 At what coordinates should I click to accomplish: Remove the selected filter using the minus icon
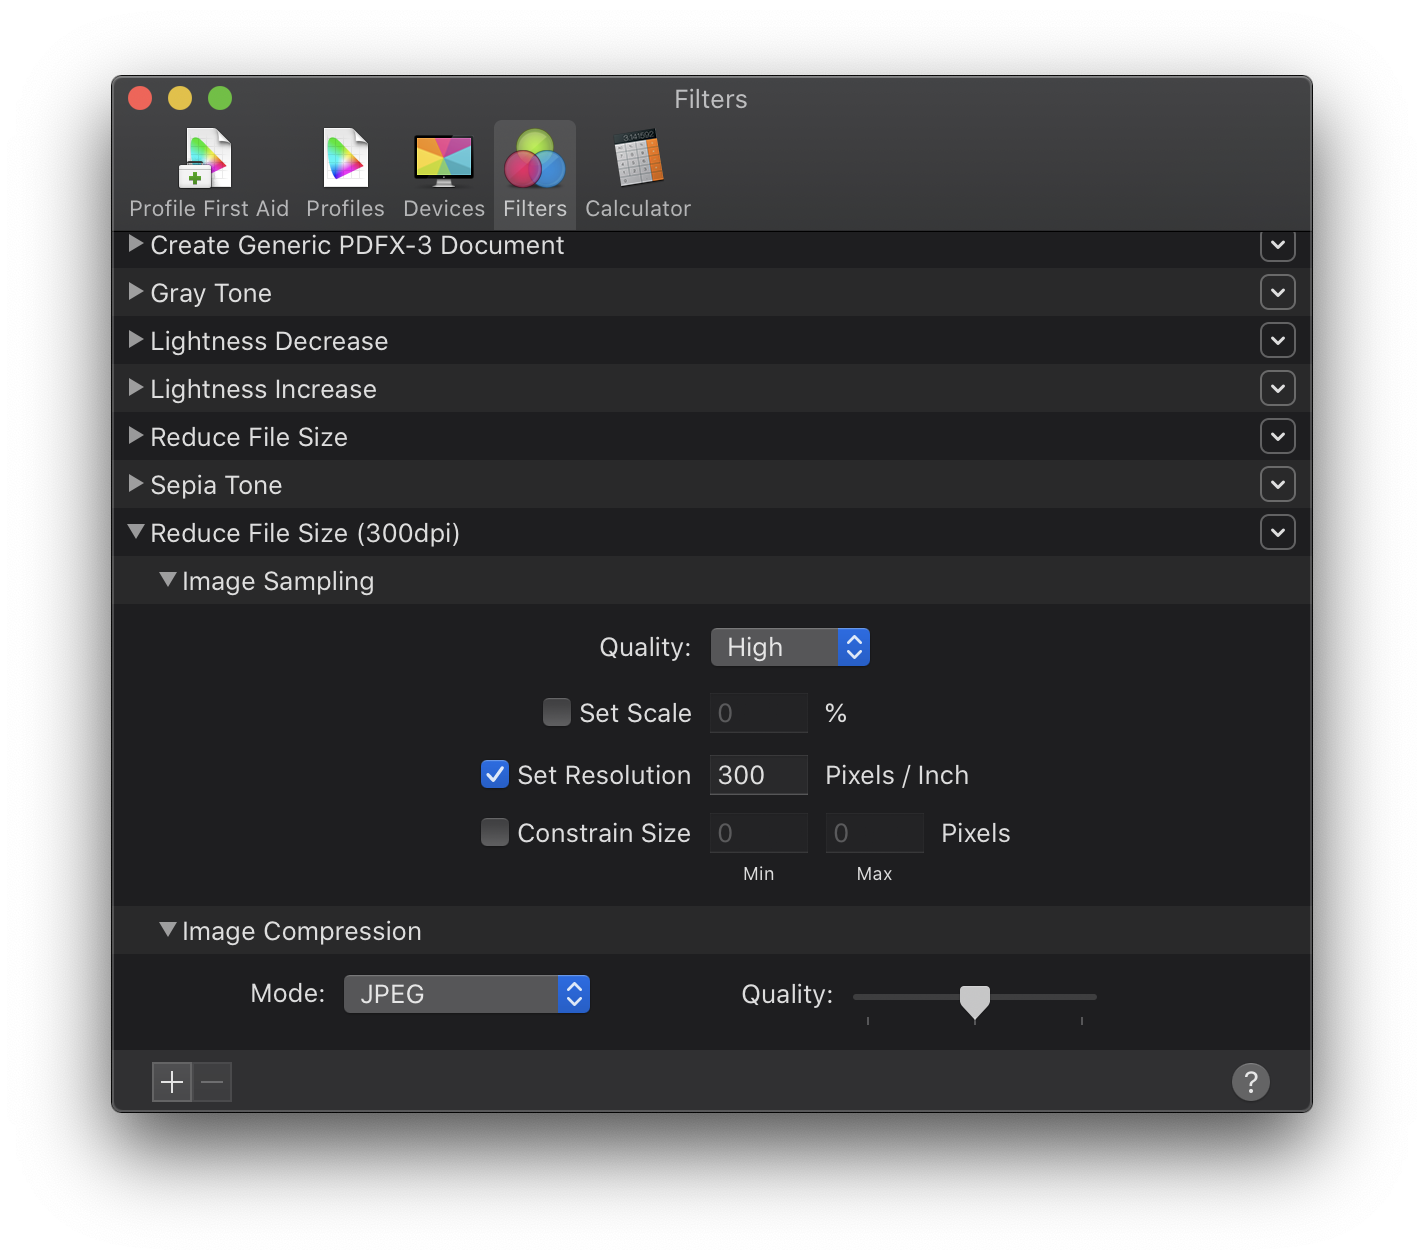(x=211, y=1081)
